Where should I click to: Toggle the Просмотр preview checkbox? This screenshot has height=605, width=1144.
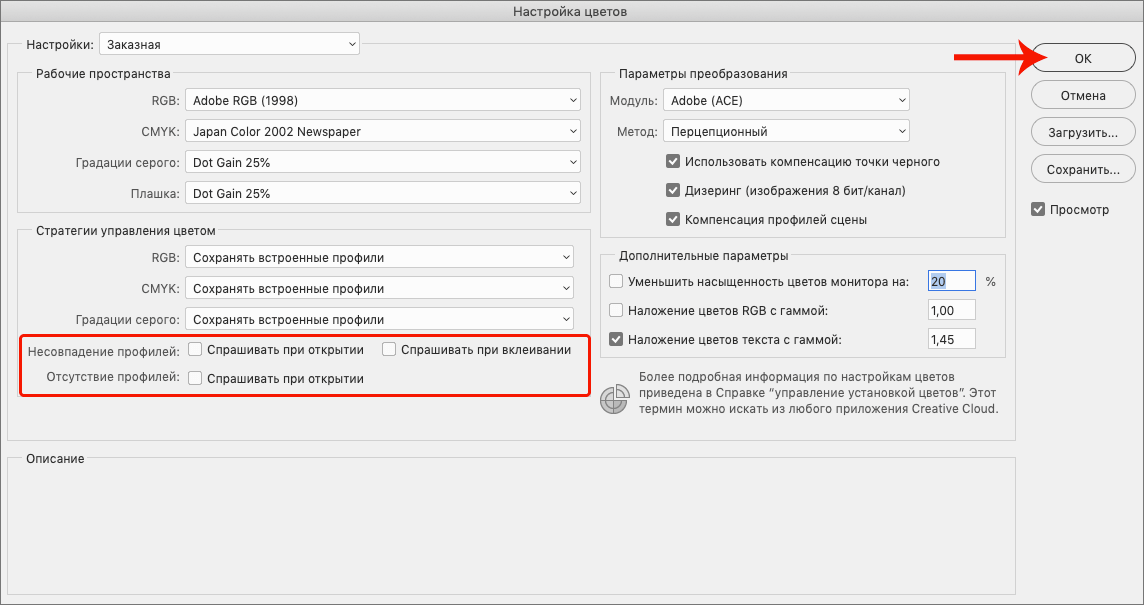[x=1038, y=210]
